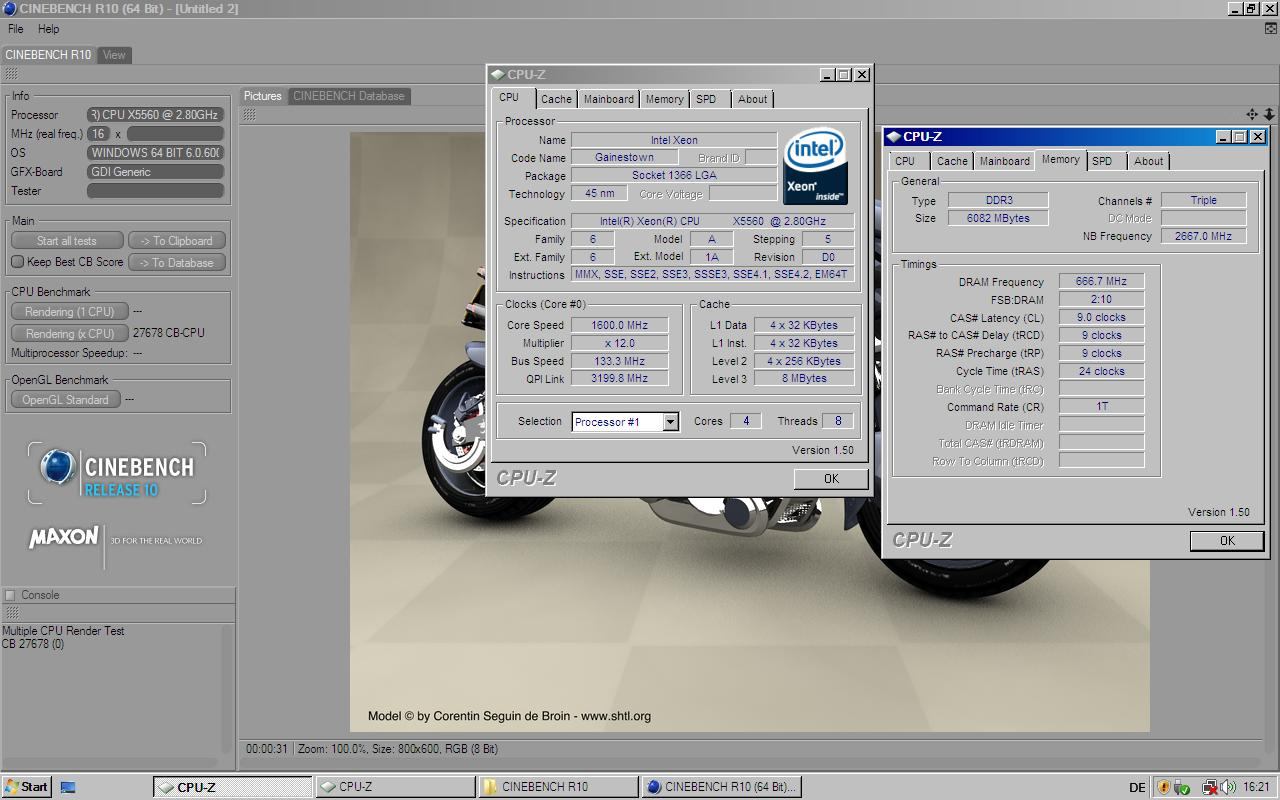This screenshot has height=800, width=1280.
Task: Click the grip handle below the Console header
Action: (11, 613)
